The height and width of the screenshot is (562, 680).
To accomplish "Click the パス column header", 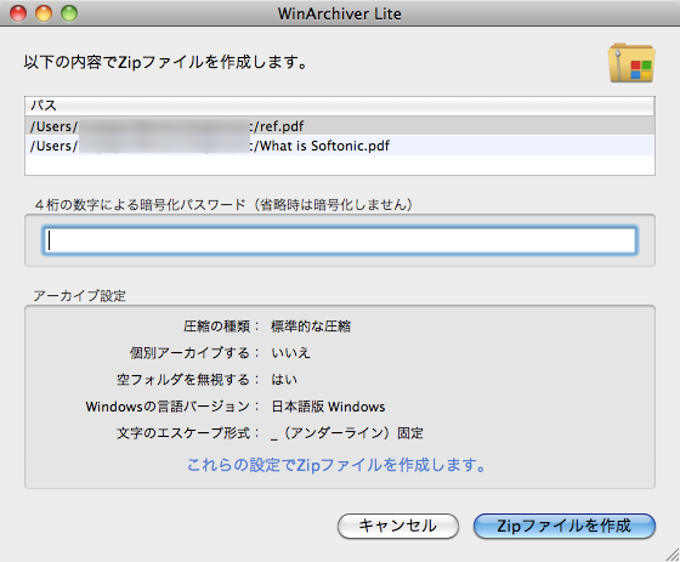I will 340,106.
